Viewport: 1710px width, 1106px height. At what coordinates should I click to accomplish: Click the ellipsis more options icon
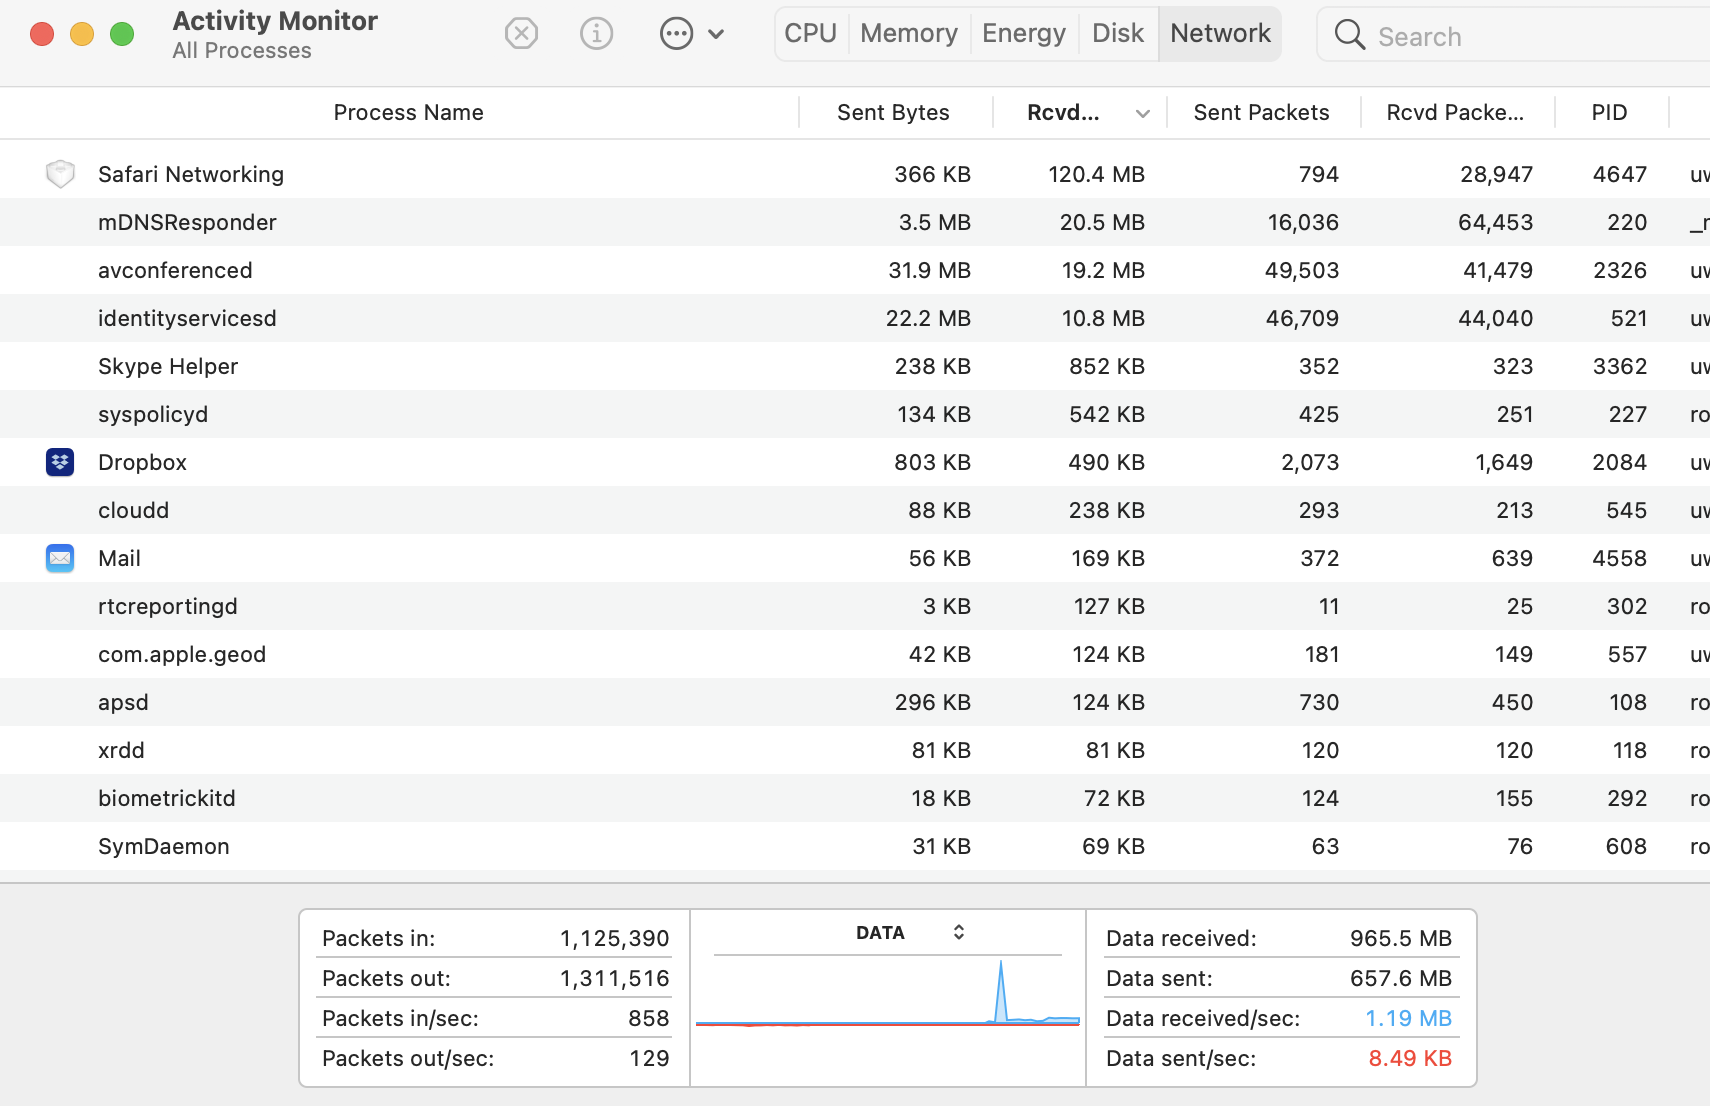coord(676,34)
